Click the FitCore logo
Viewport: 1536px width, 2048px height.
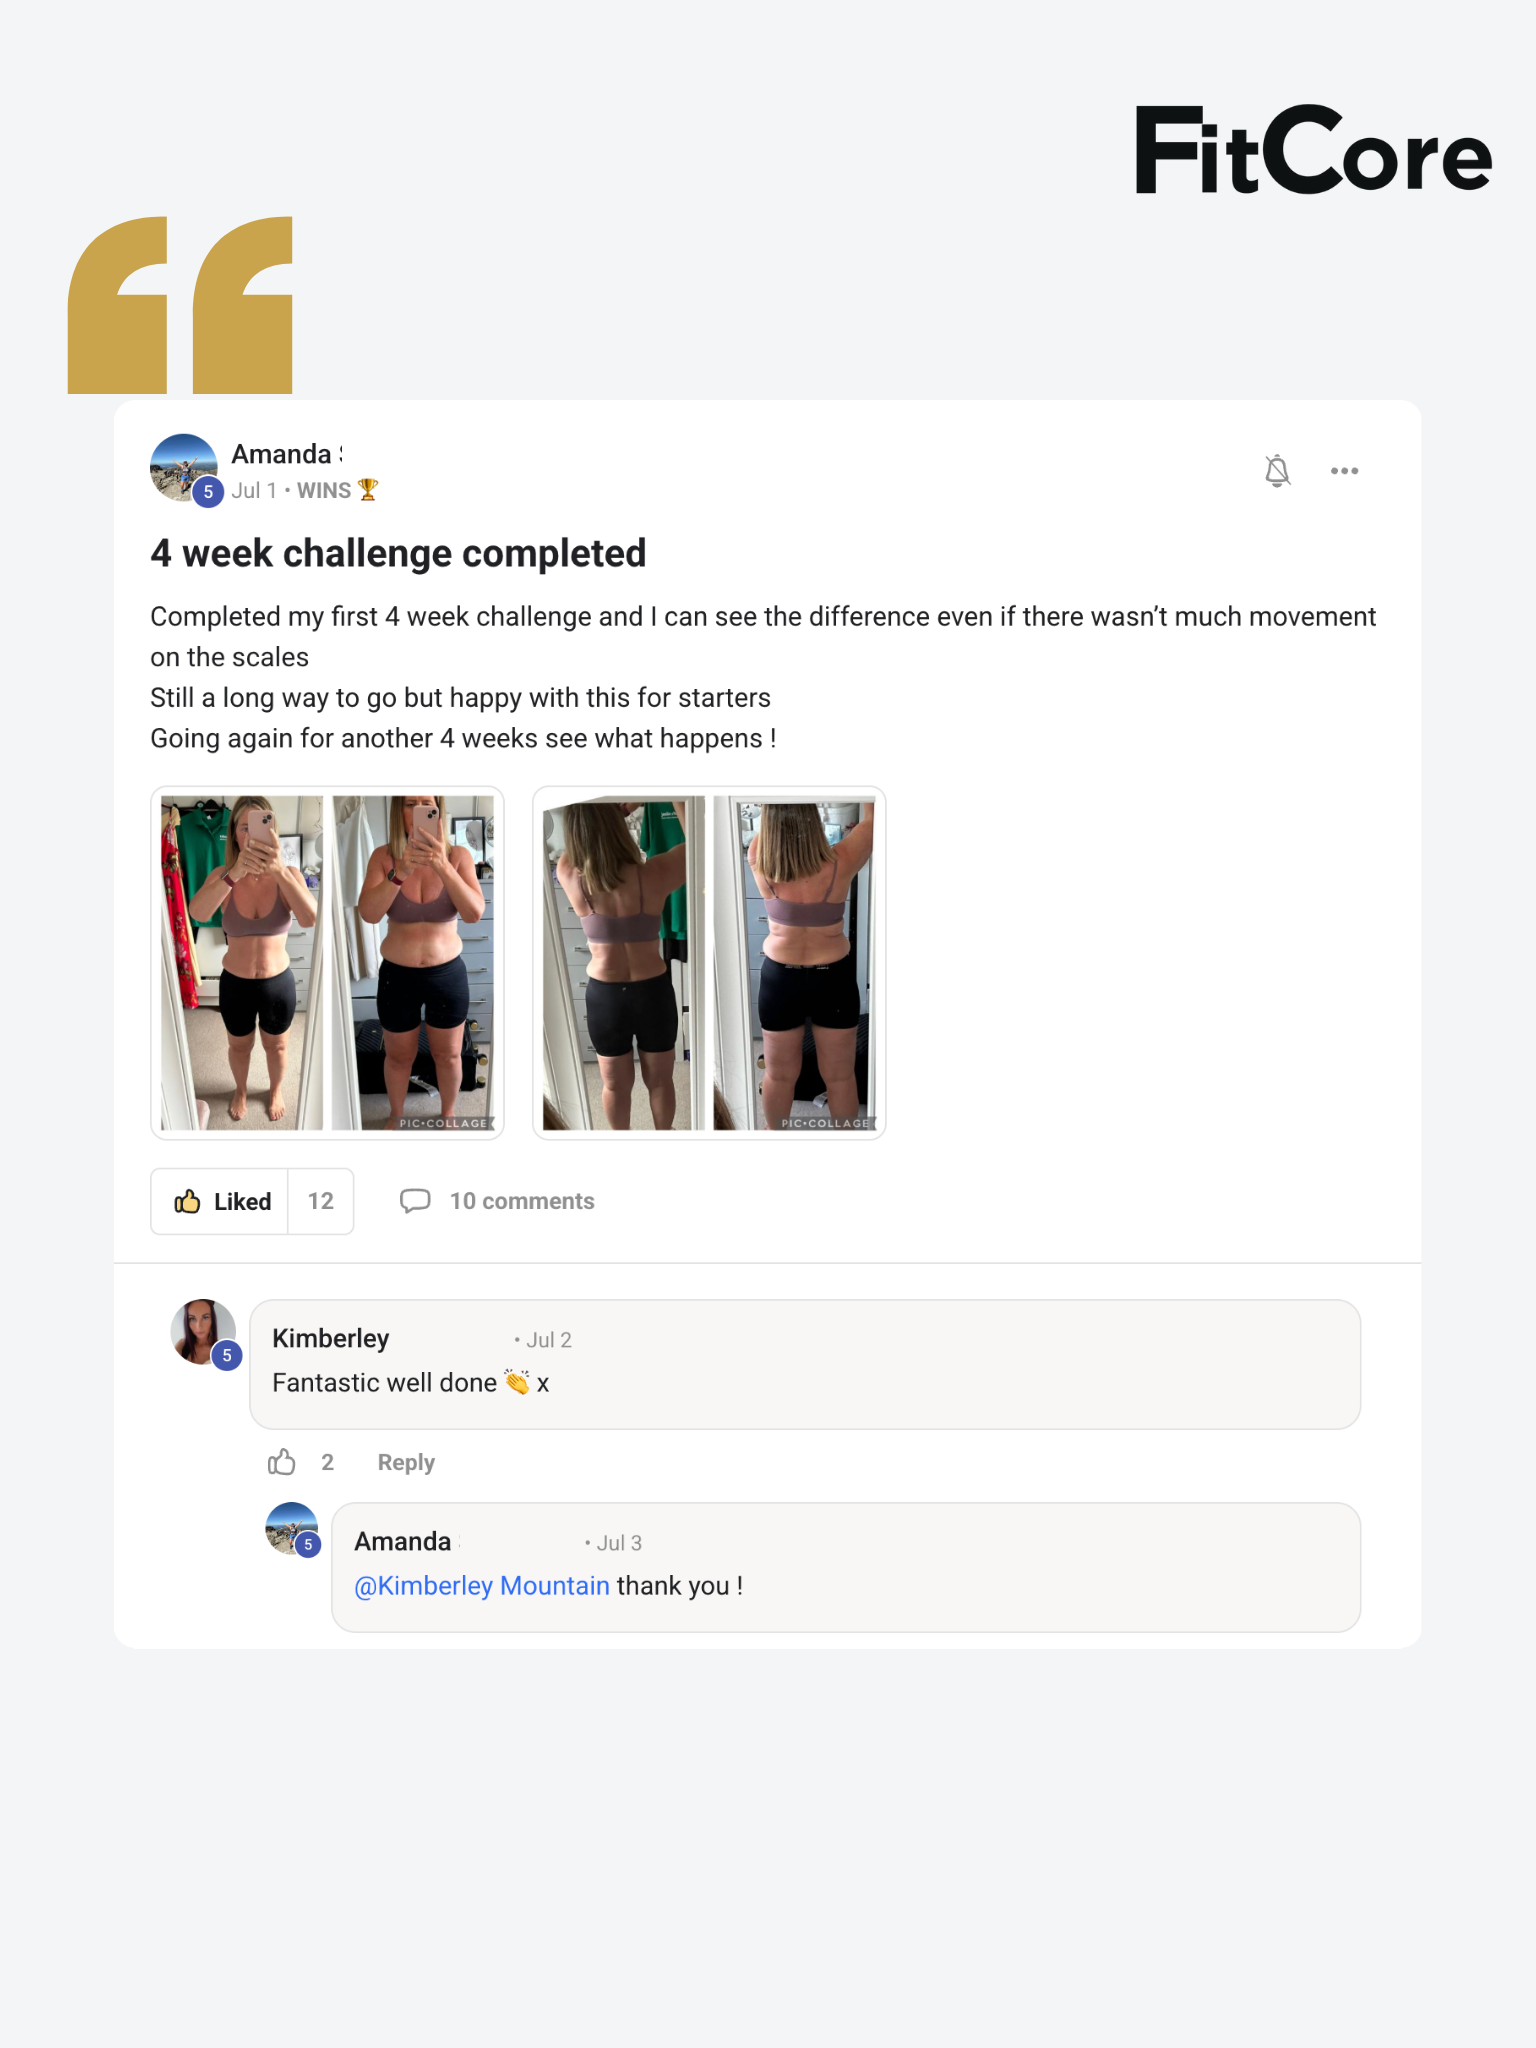click(x=1313, y=150)
